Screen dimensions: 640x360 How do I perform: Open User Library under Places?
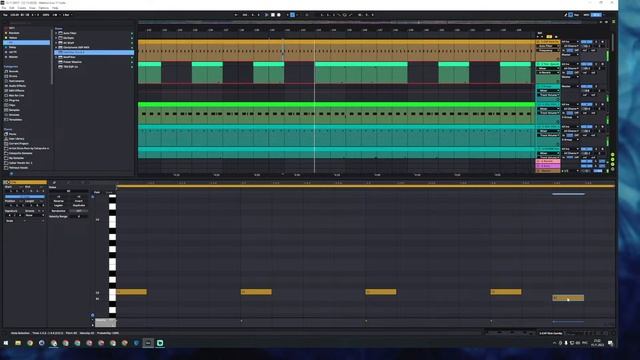click(x=16, y=139)
